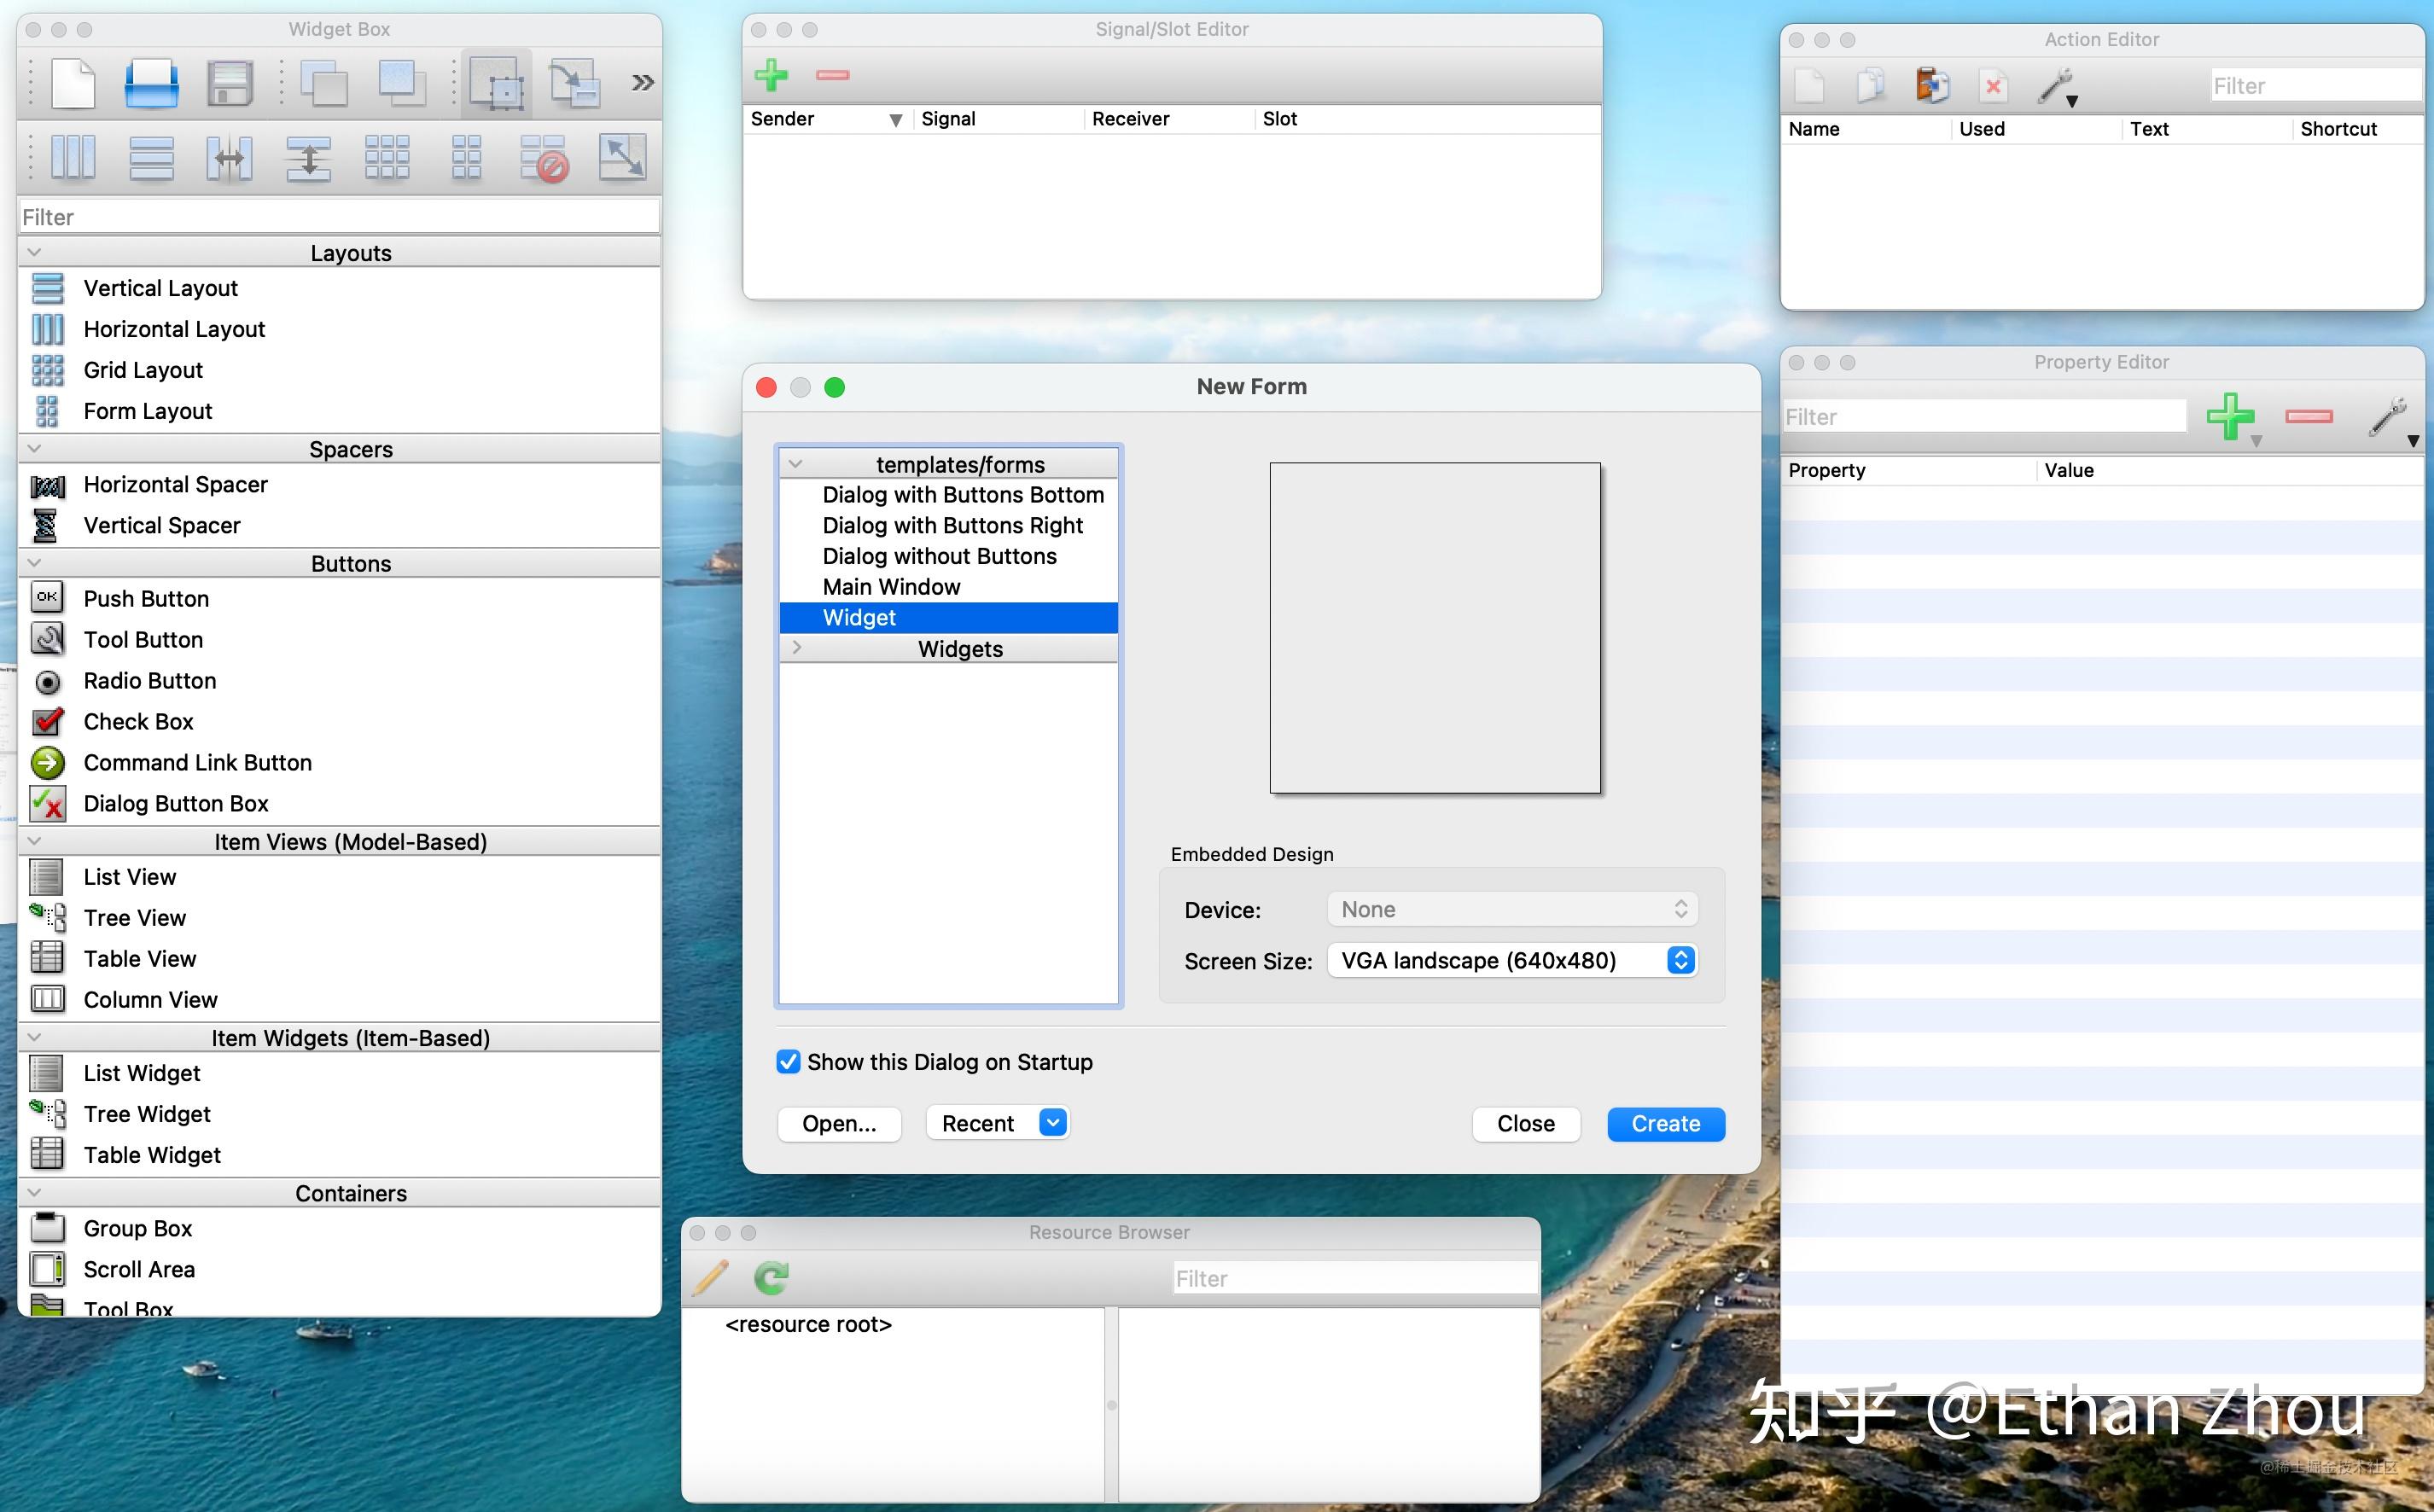Select Dialog with Buttons Right template
Screen dimensions: 2434x1512
point(952,526)
